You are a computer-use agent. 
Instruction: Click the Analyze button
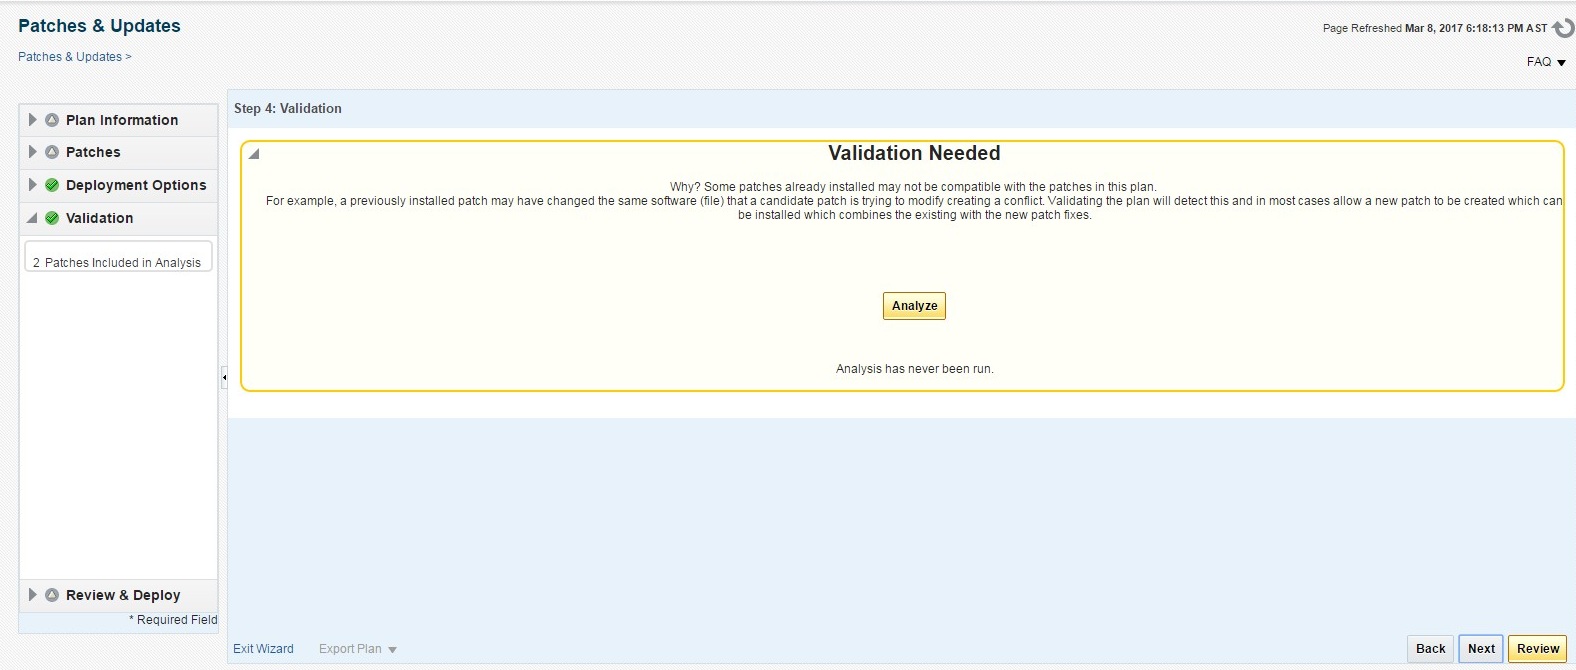pos(914,306)
